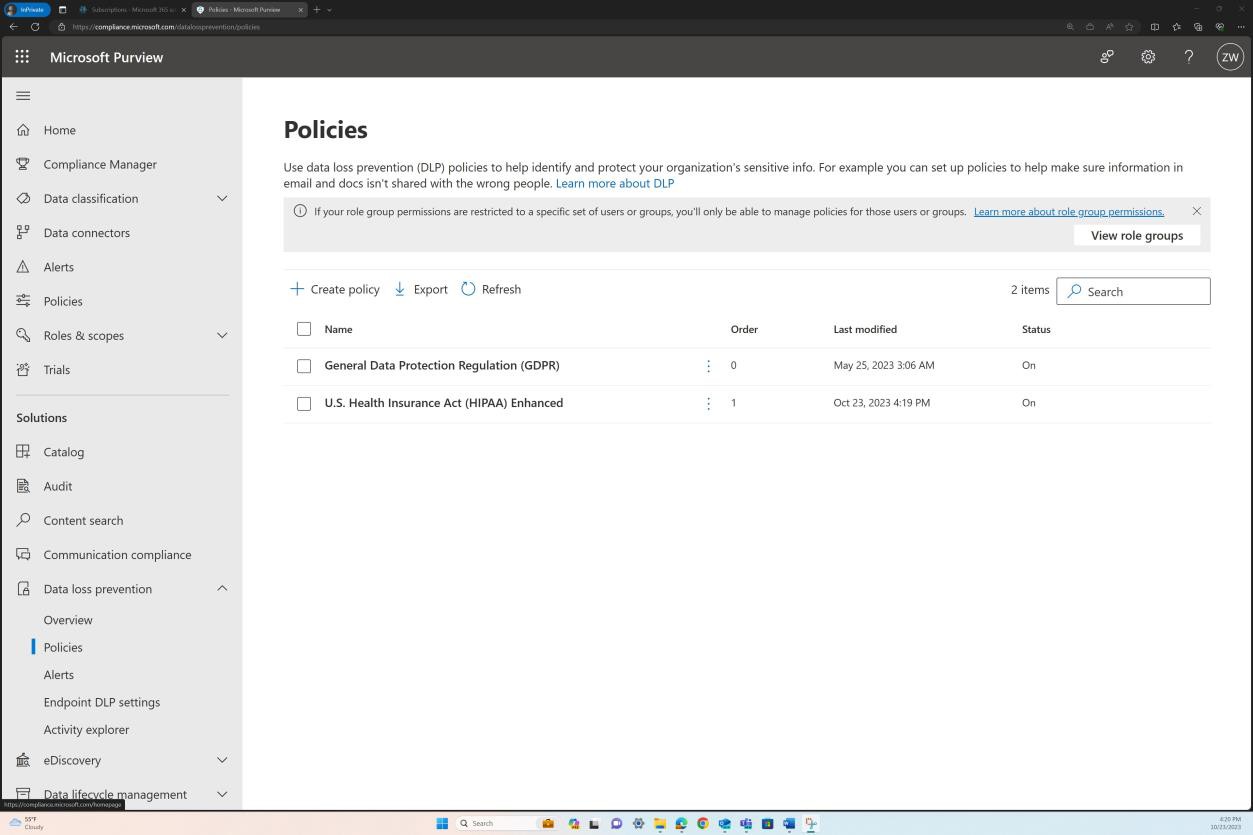Collapse the navigation pane with the hamburger icon
Viewport: 1253px width, 835px height.
coord(21,95)
